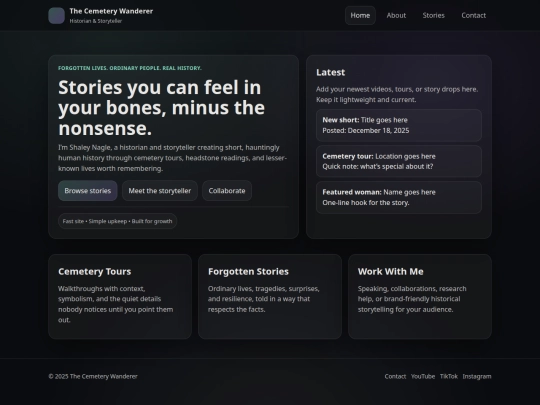Click the Fast site Simple upkeep pill

tap(117, 221)
